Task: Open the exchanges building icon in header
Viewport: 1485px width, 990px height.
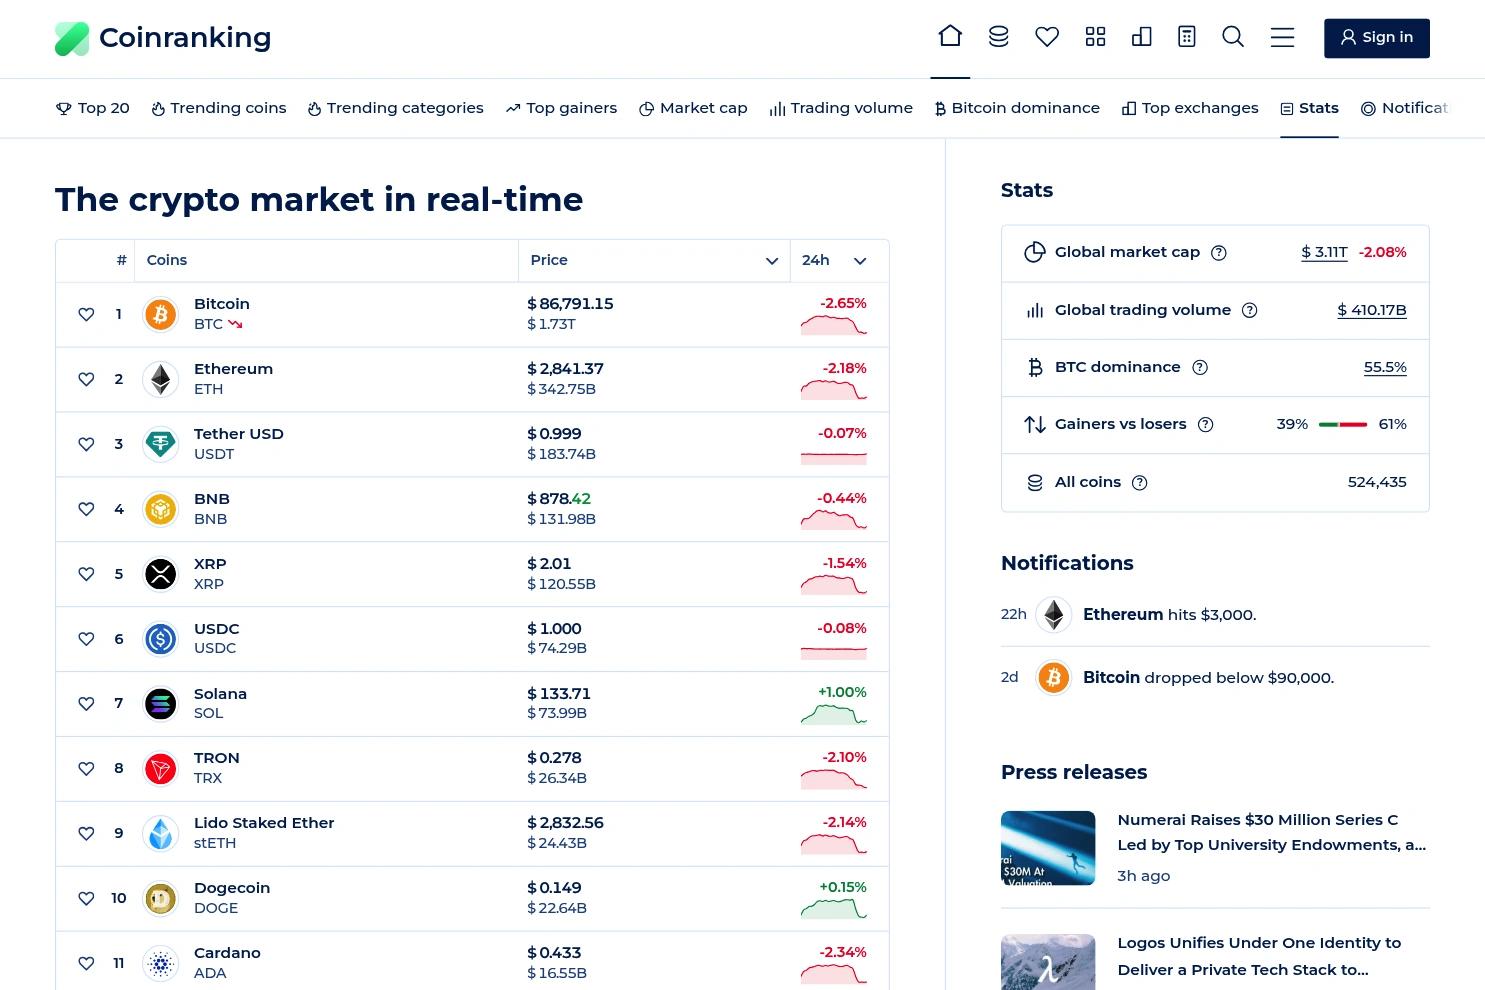Action: click(x=1141, y=37)
